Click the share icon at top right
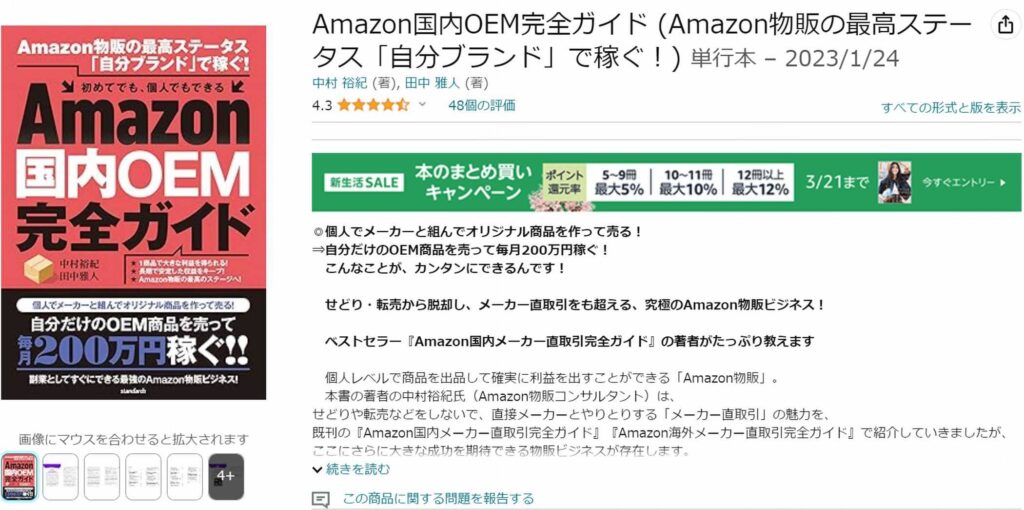Image resolution: width=1024 pixels, height=510 pixels. 1002,26
